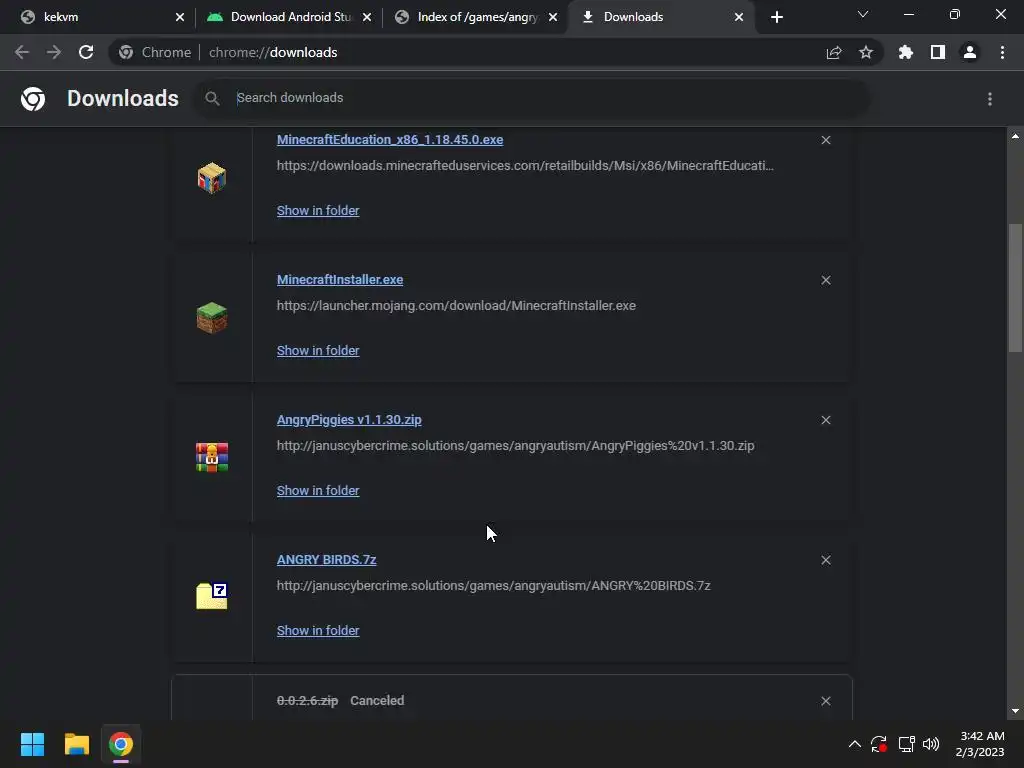Open the Extensions puzzle icon
This screenshot has width=1024, height=768.
(906, 52)
